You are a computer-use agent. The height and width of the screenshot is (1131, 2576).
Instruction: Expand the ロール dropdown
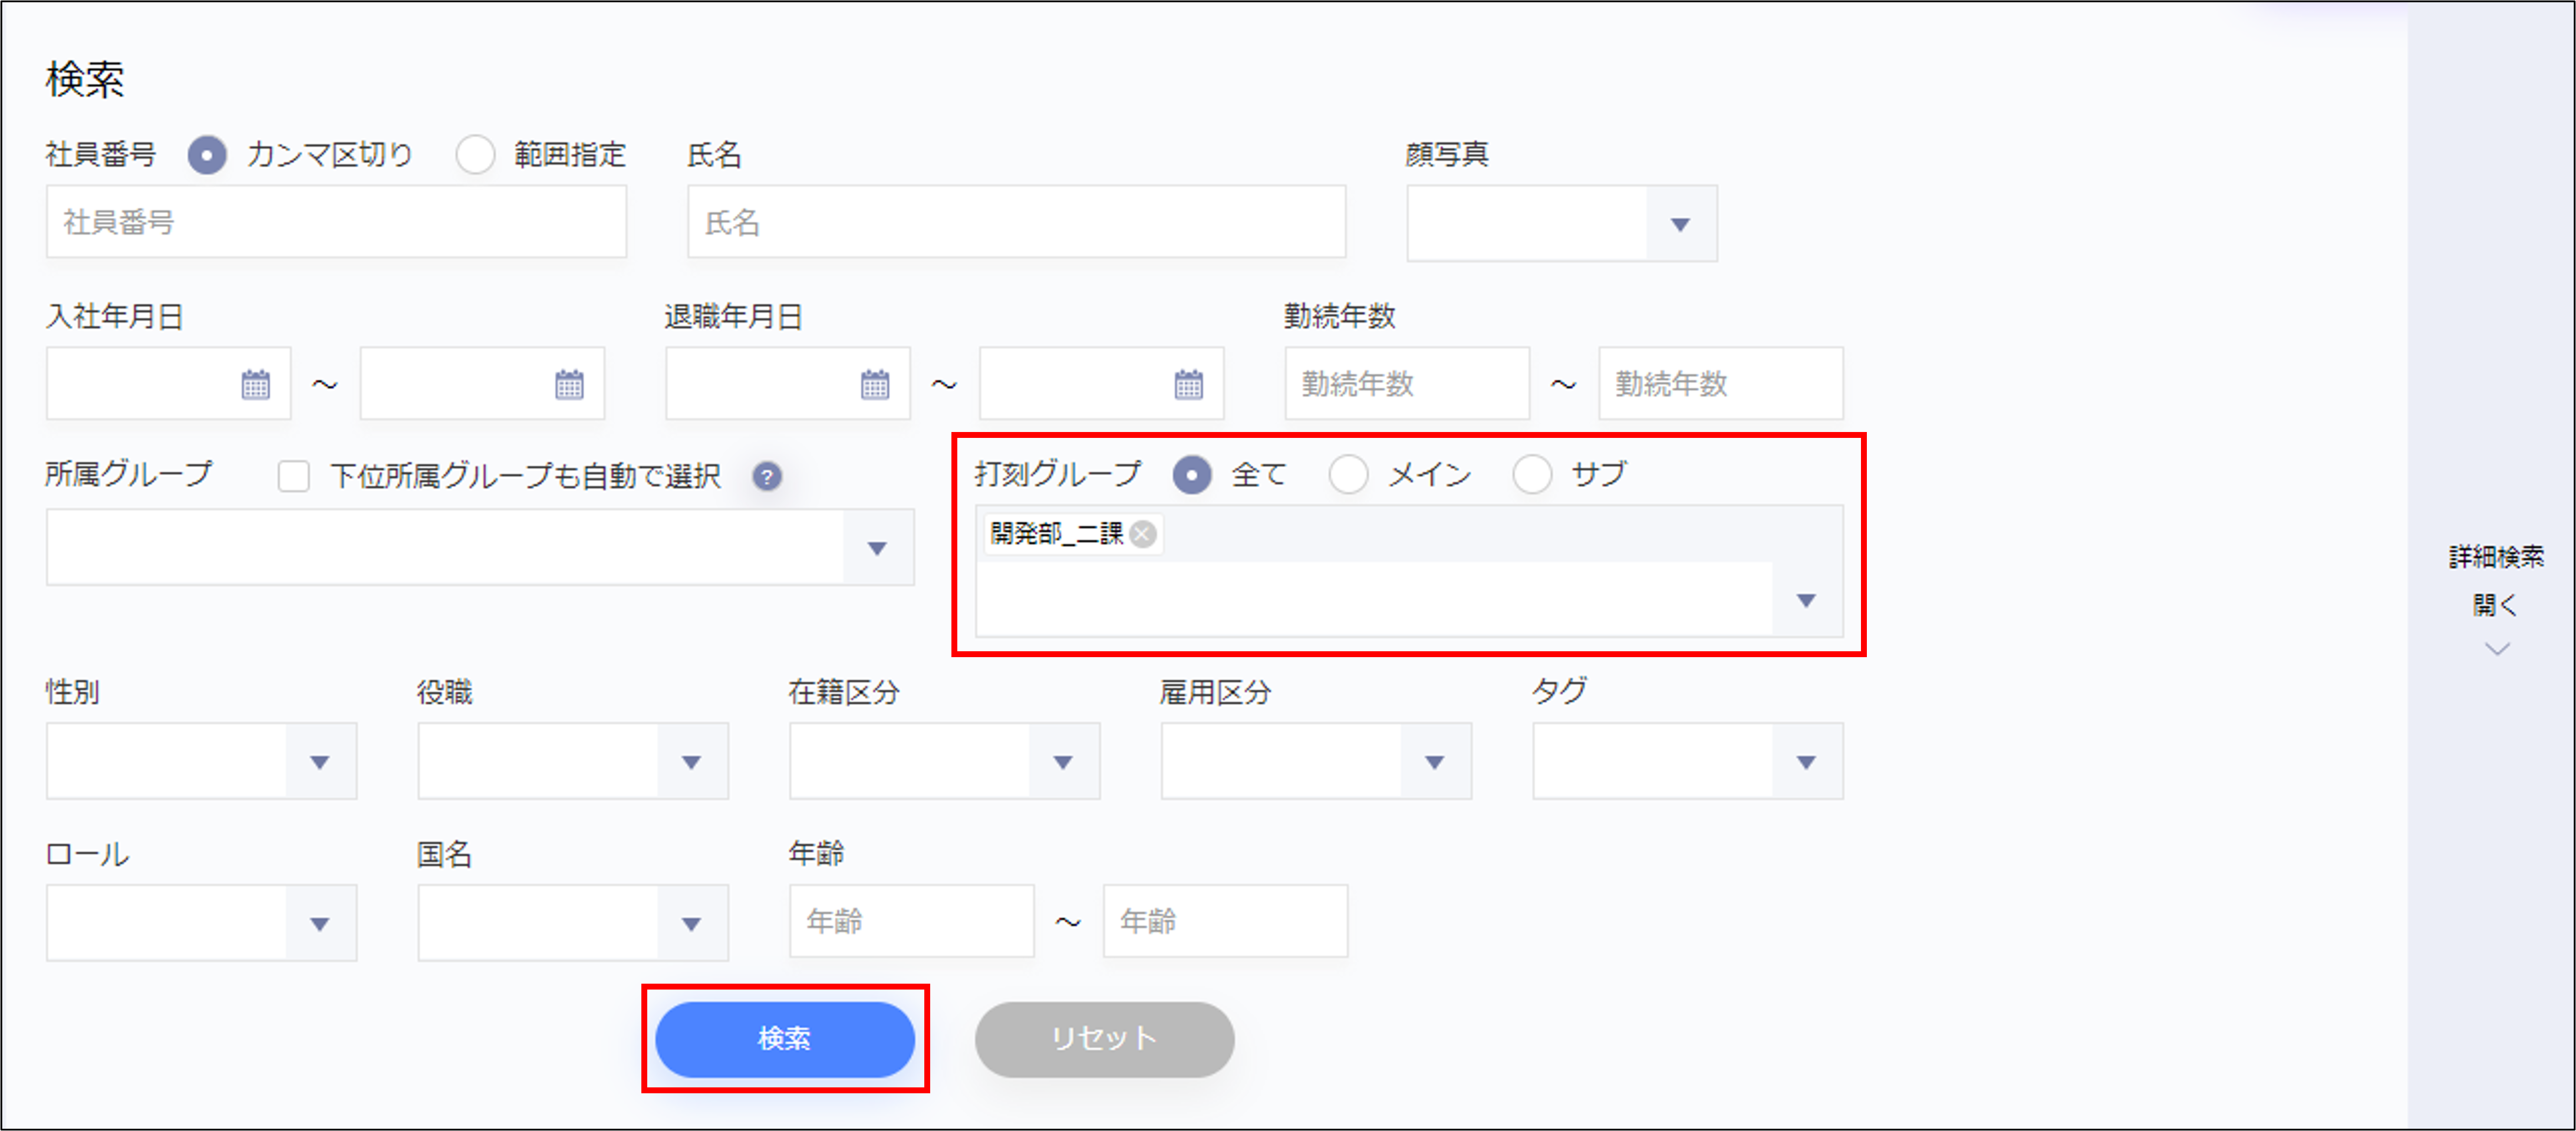(x=319, y=924)
